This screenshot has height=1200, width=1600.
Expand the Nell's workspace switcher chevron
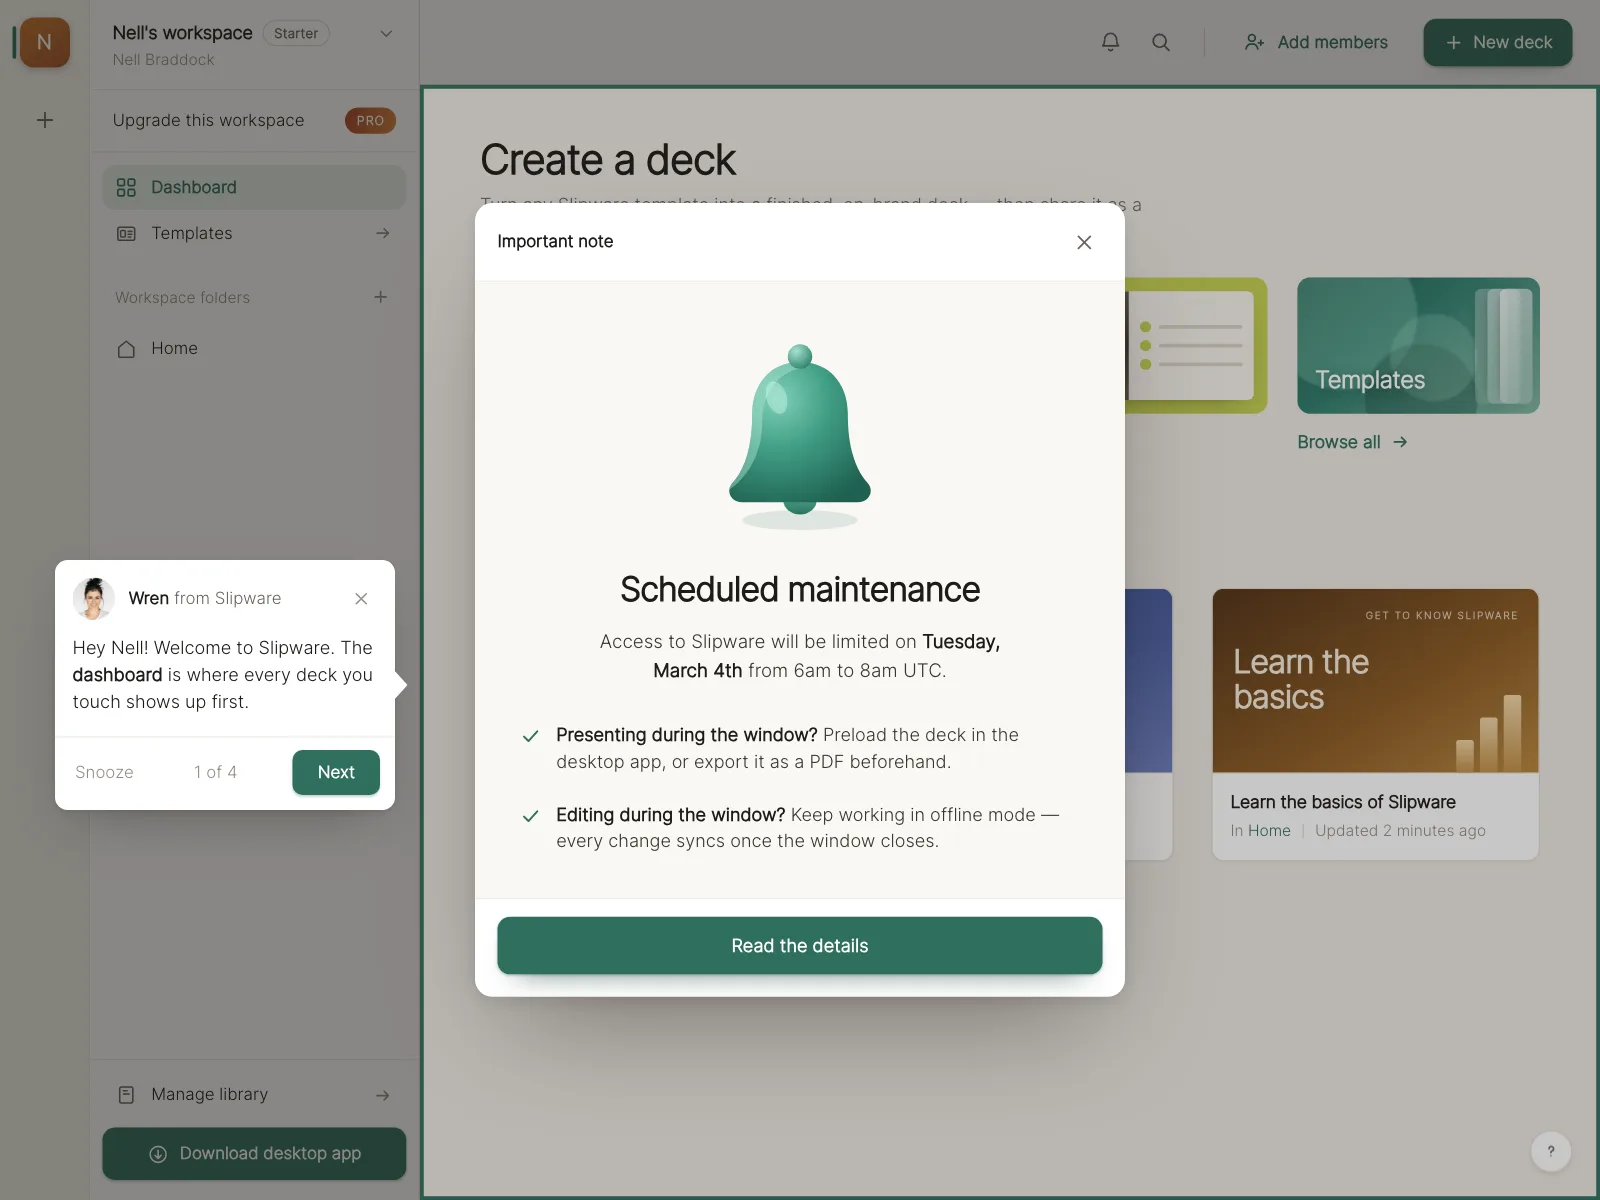click(386, 33)
